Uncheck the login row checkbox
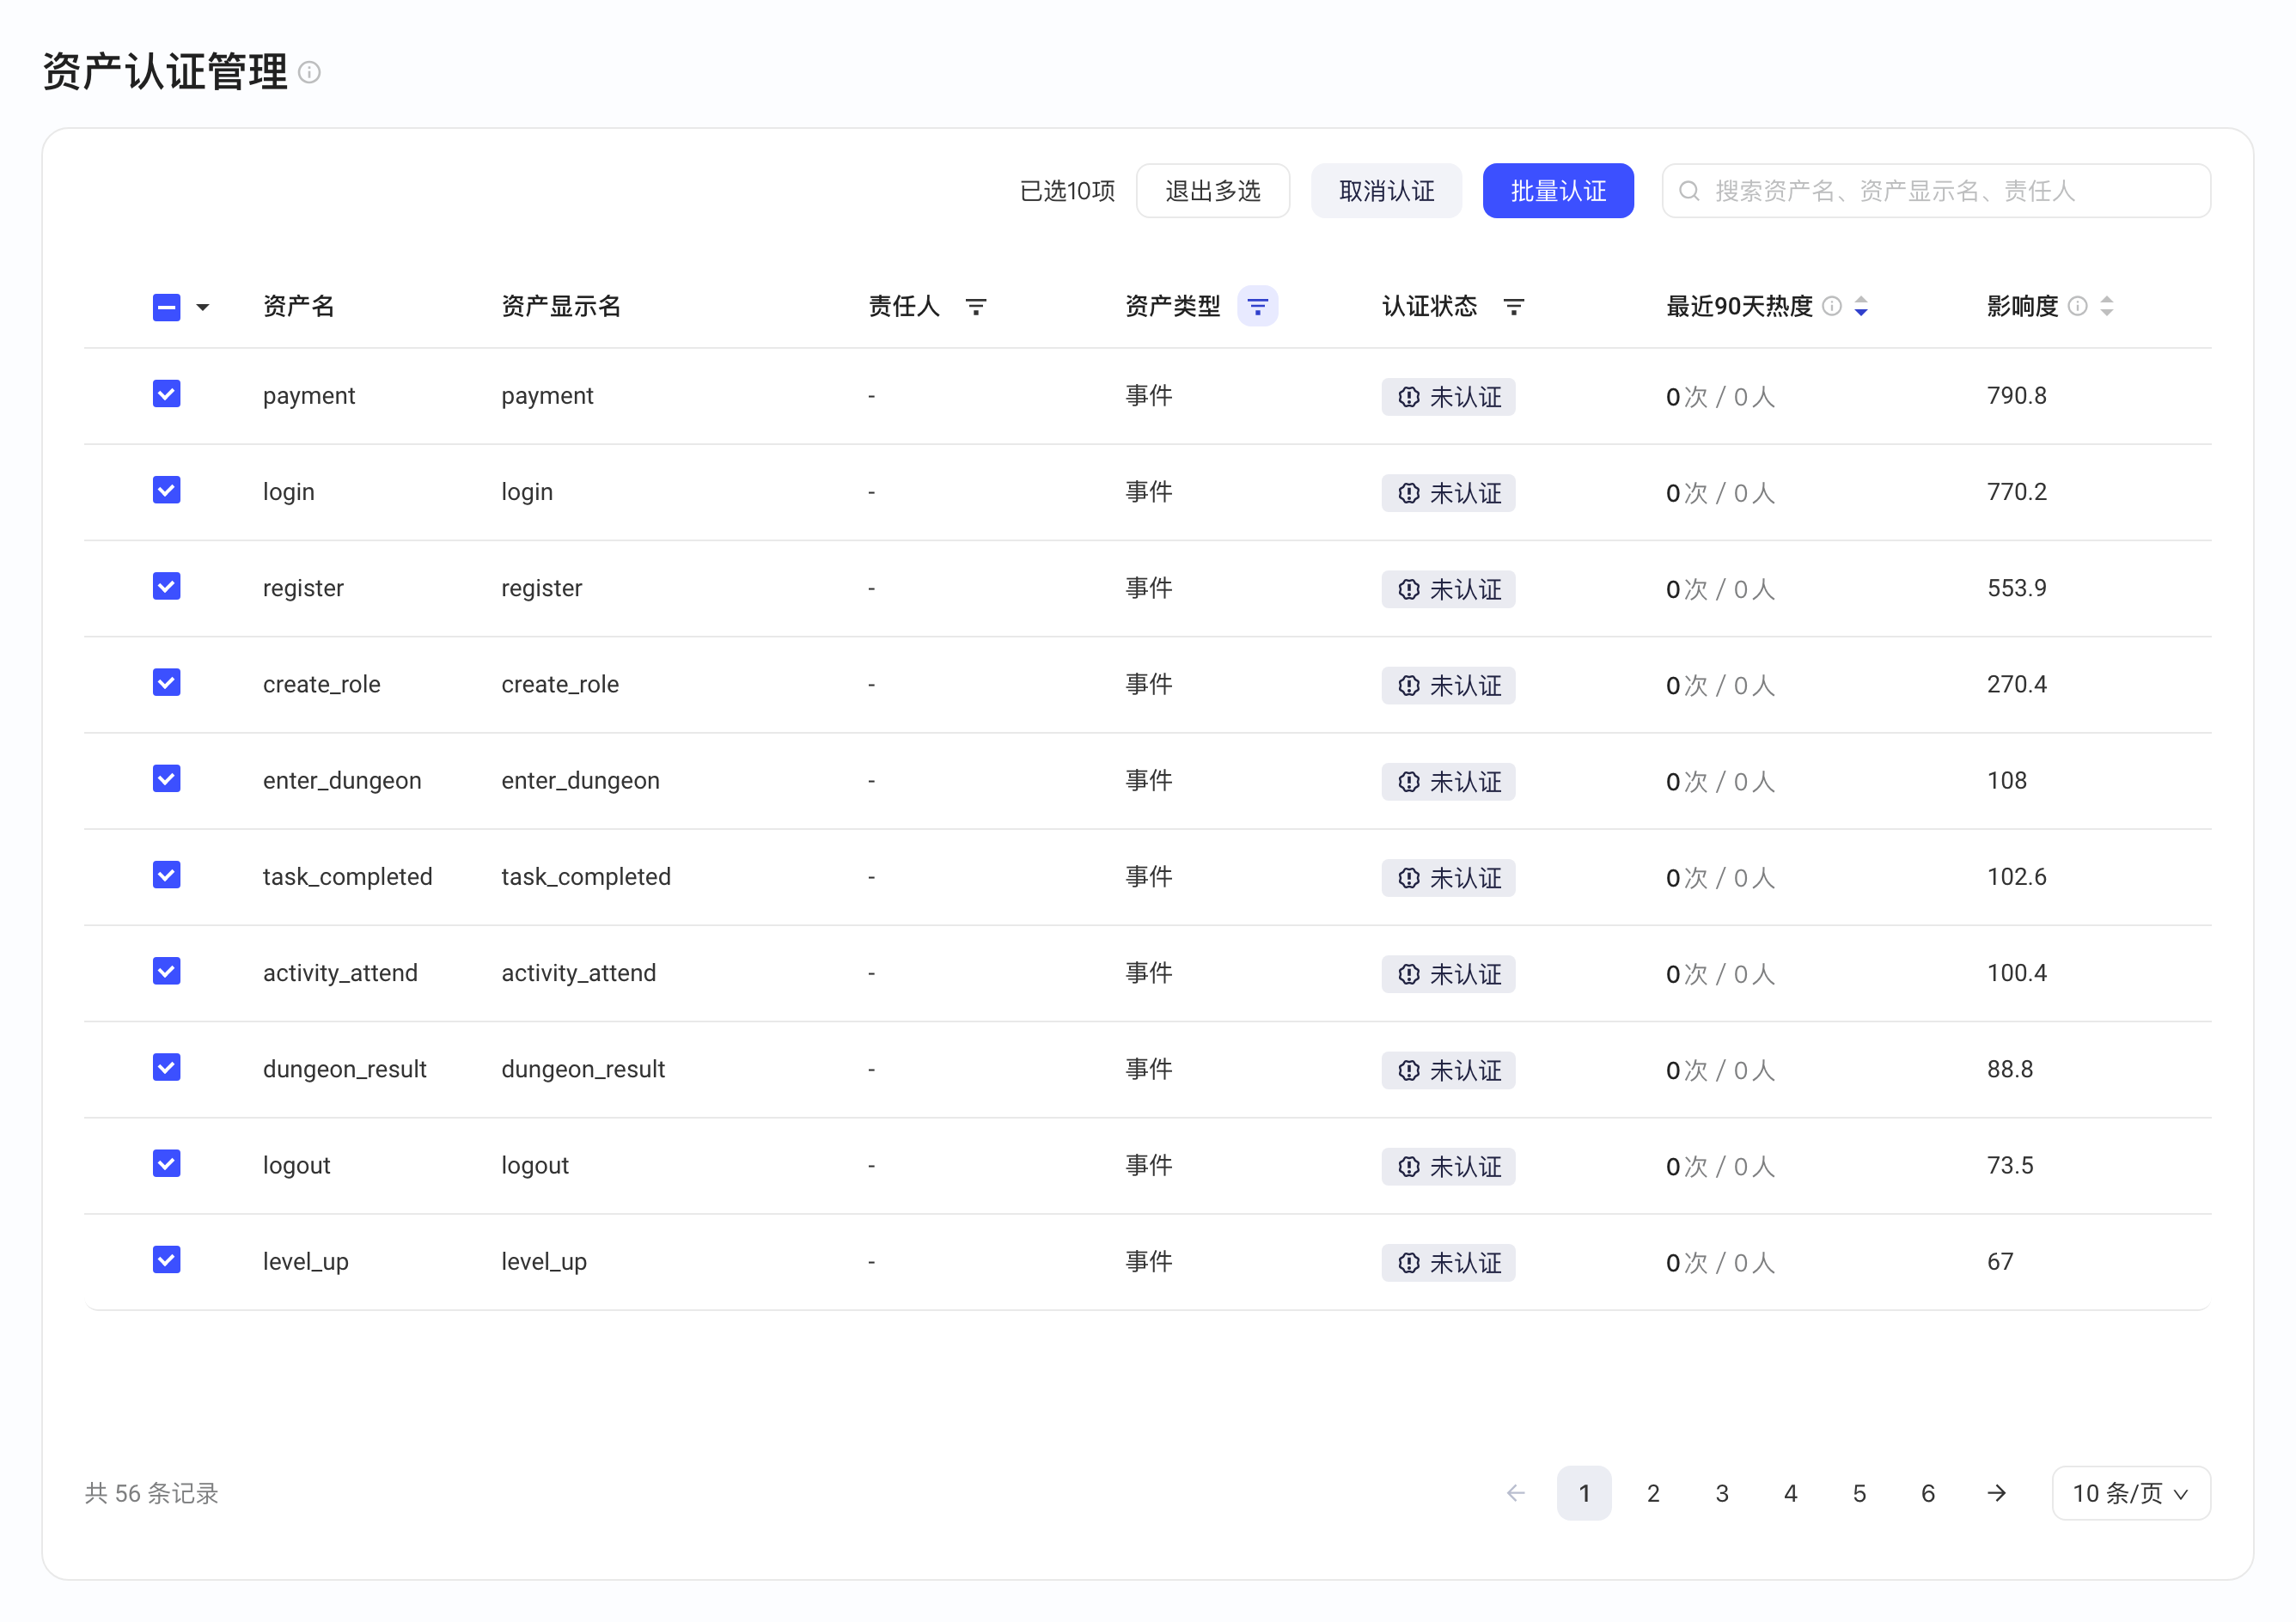The image size is (2296, 1622). pos(167,490)
